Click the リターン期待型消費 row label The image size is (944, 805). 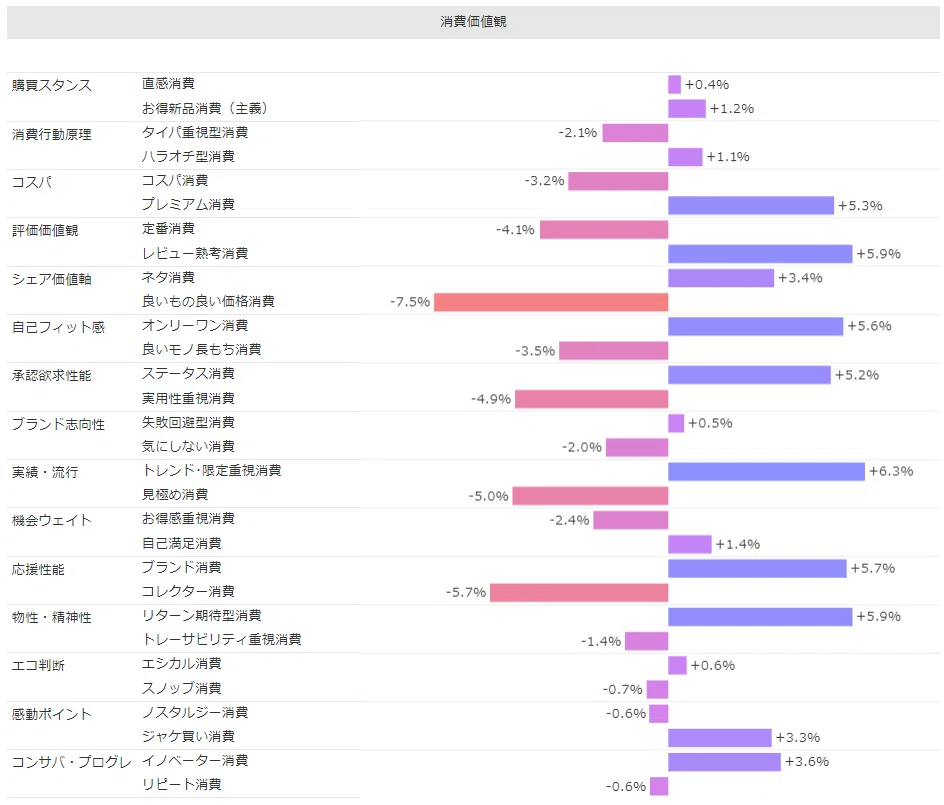click(x=201, y=615)
